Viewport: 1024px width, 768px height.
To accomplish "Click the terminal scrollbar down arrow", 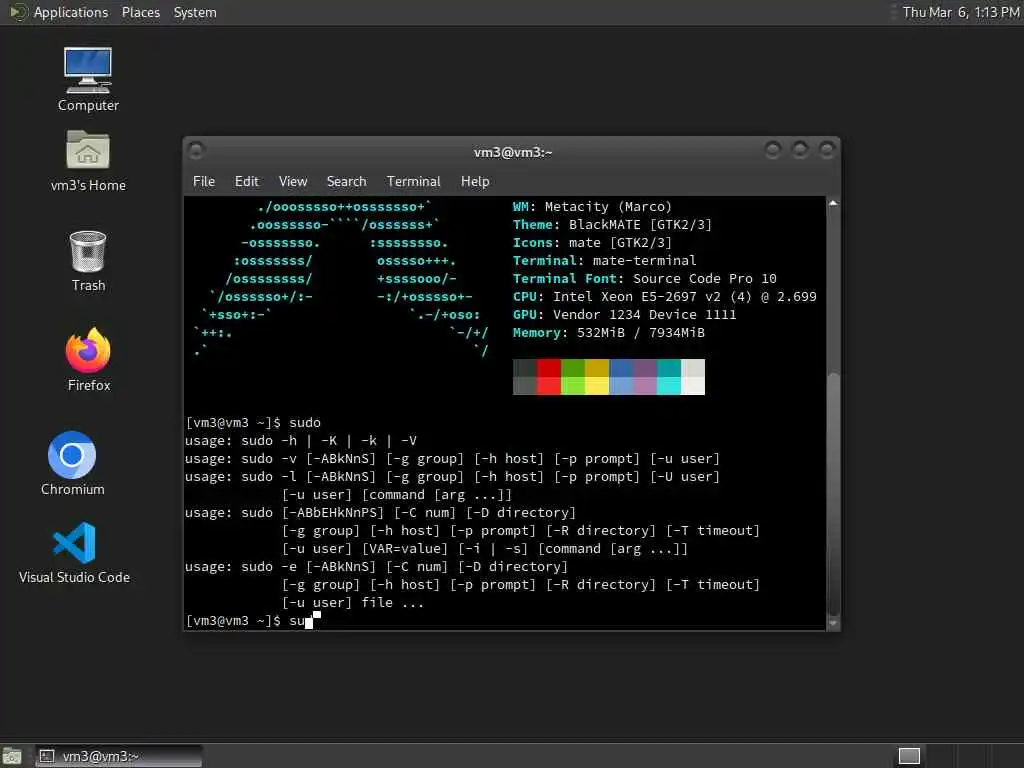I will tap(833, 624).
